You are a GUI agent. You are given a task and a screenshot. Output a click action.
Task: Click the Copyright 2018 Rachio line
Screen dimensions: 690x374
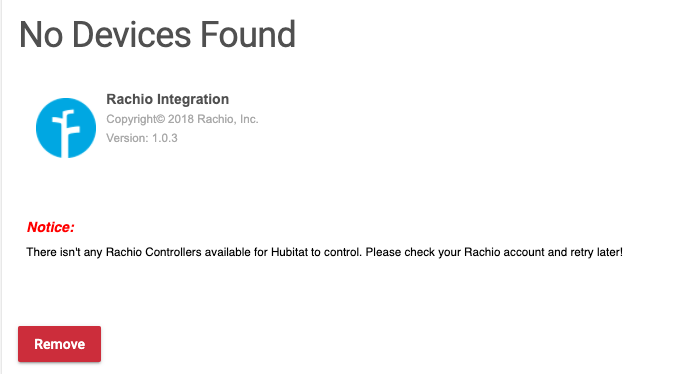click(x=182, y=119)
